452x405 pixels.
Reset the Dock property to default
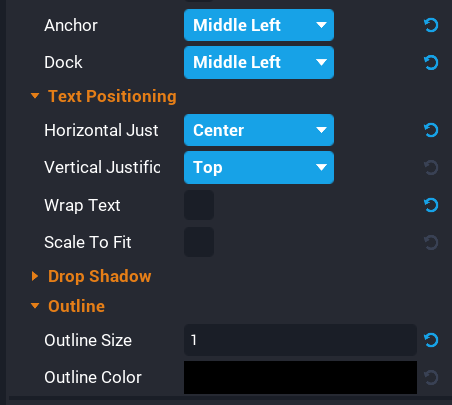point(431,63)
